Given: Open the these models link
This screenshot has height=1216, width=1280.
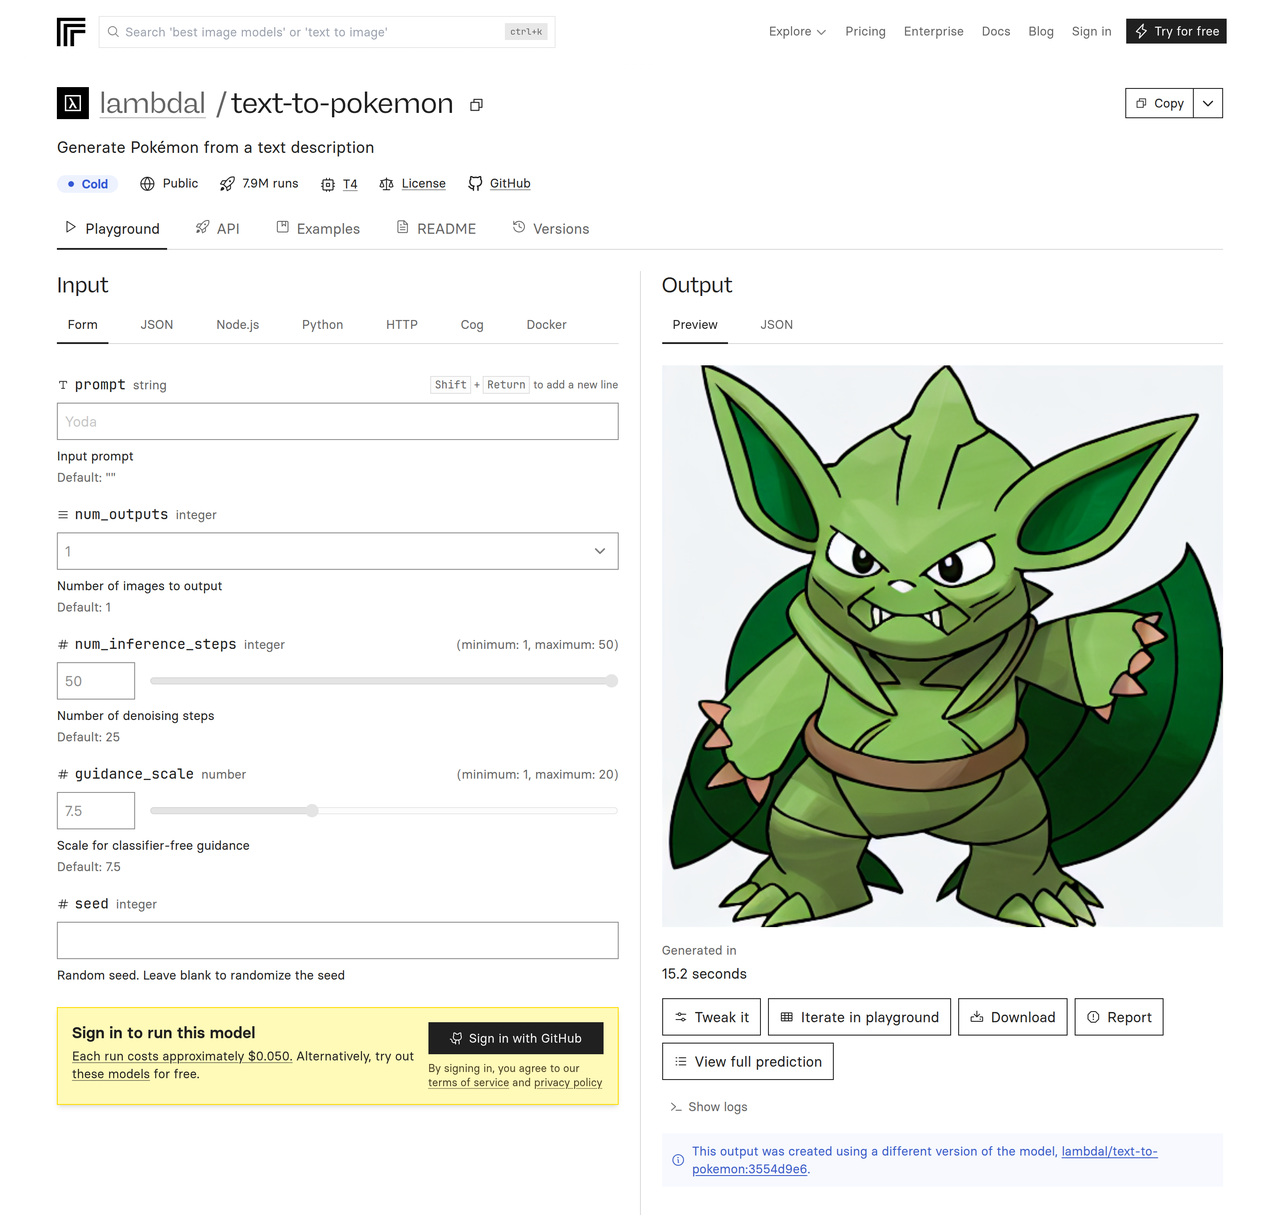Looking at the screenshot, I should pos(111,1074).
